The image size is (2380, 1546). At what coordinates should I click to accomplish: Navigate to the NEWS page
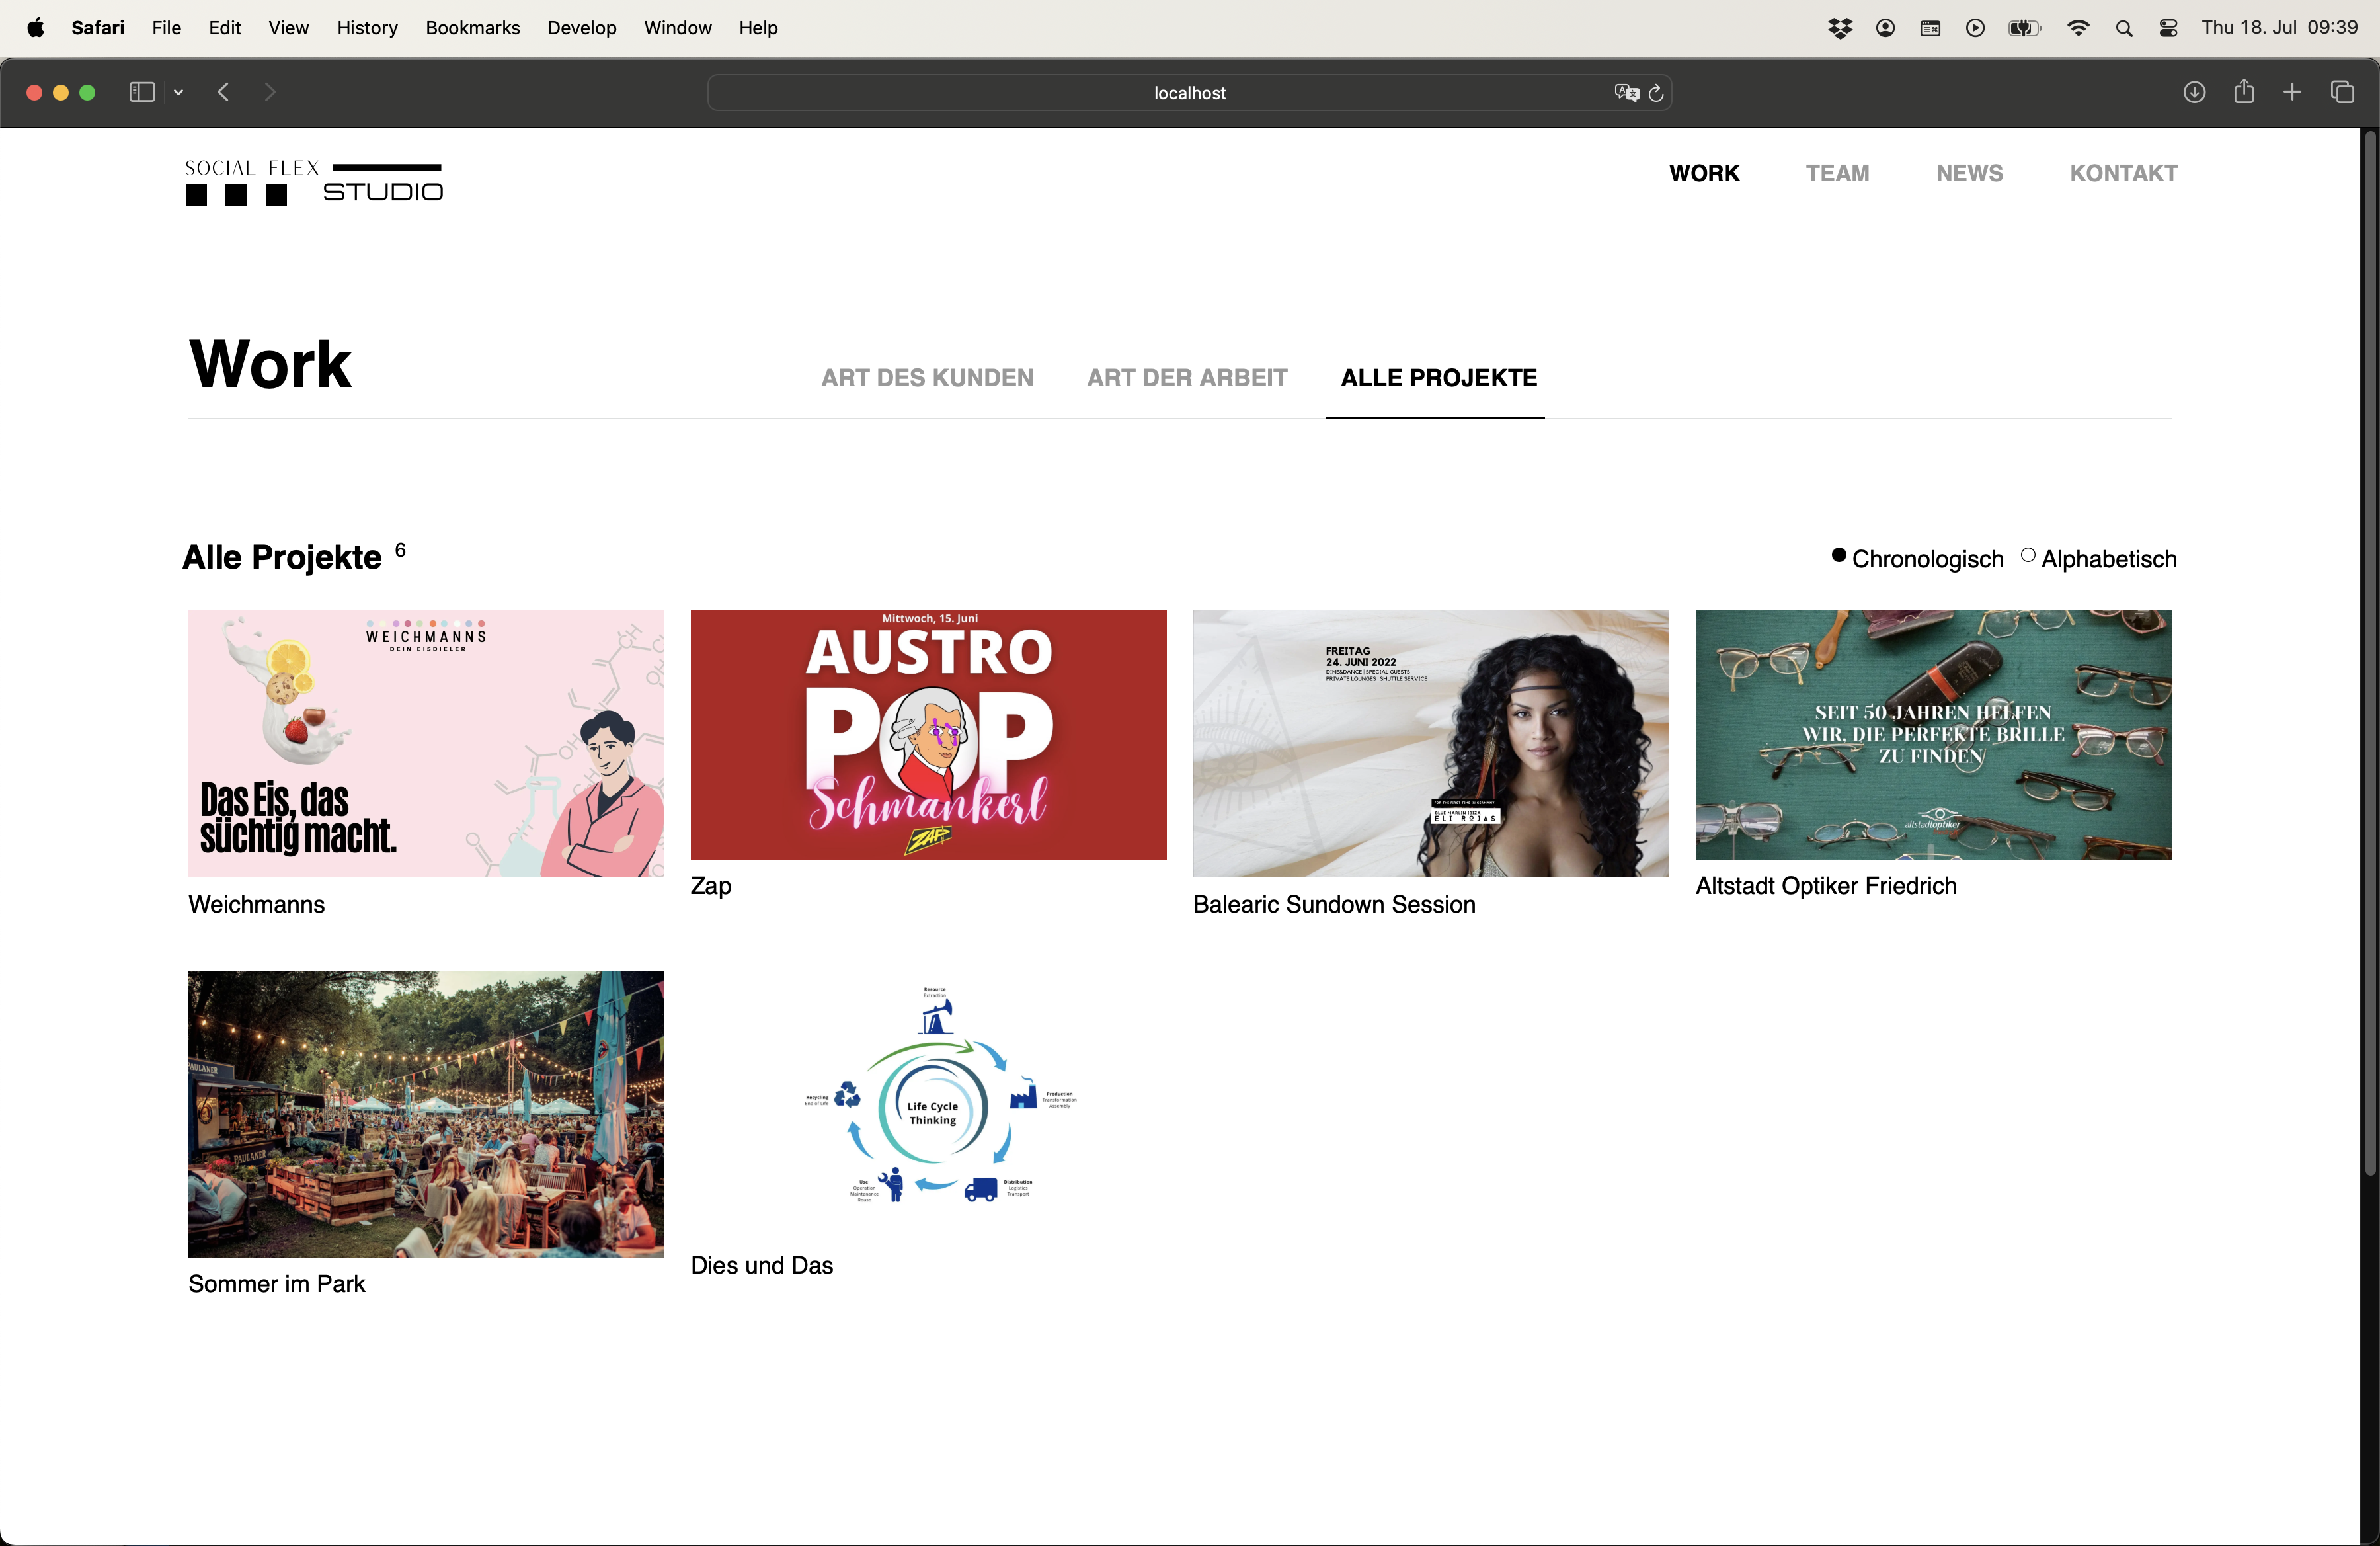pos(1969,173)
